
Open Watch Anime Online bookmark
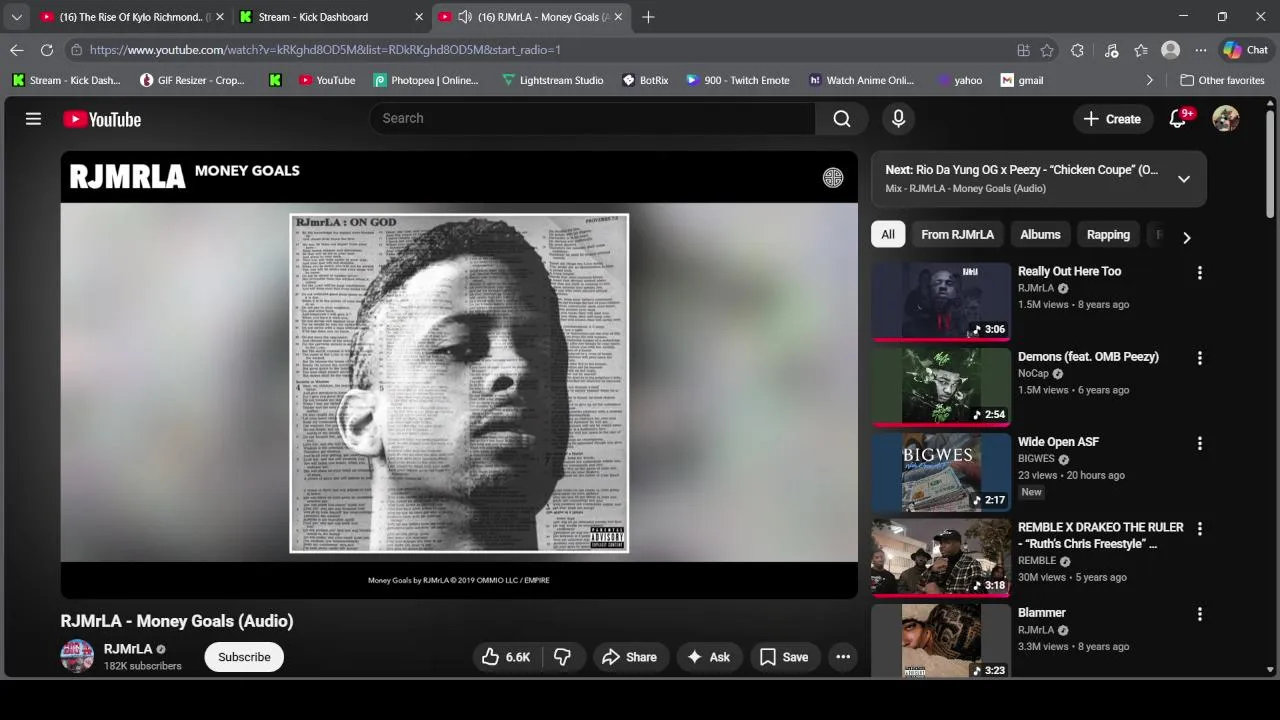[x=861, y=80]
